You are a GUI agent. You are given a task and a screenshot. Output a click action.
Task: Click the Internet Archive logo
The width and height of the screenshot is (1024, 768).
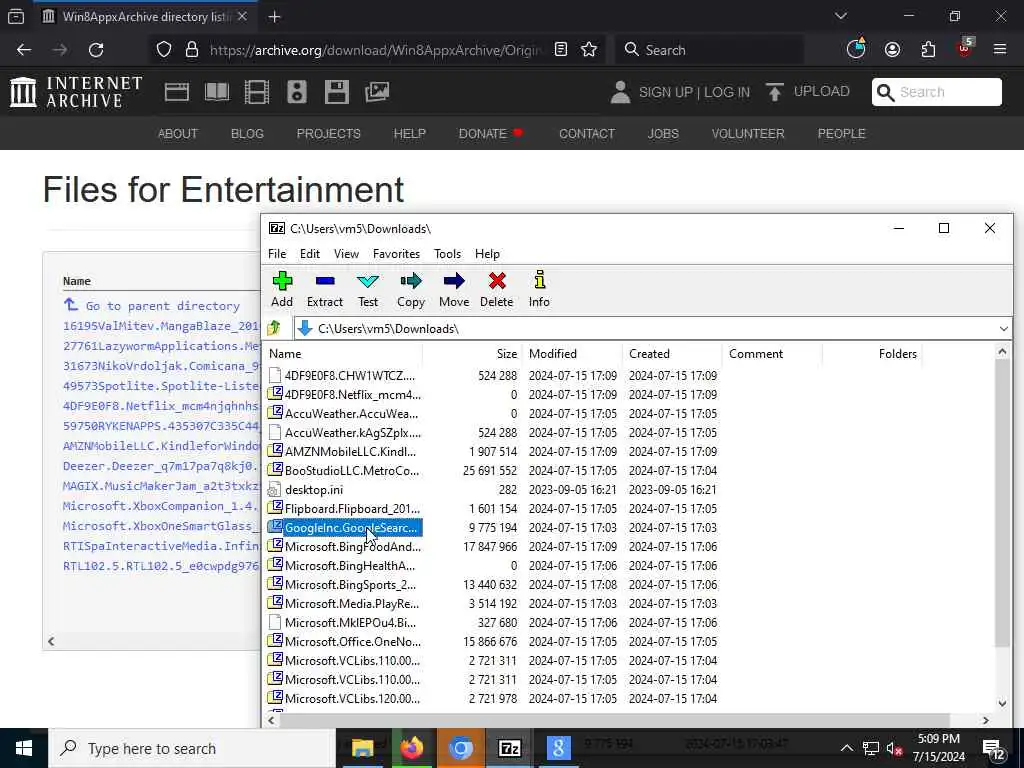click(x=76, y=91)
